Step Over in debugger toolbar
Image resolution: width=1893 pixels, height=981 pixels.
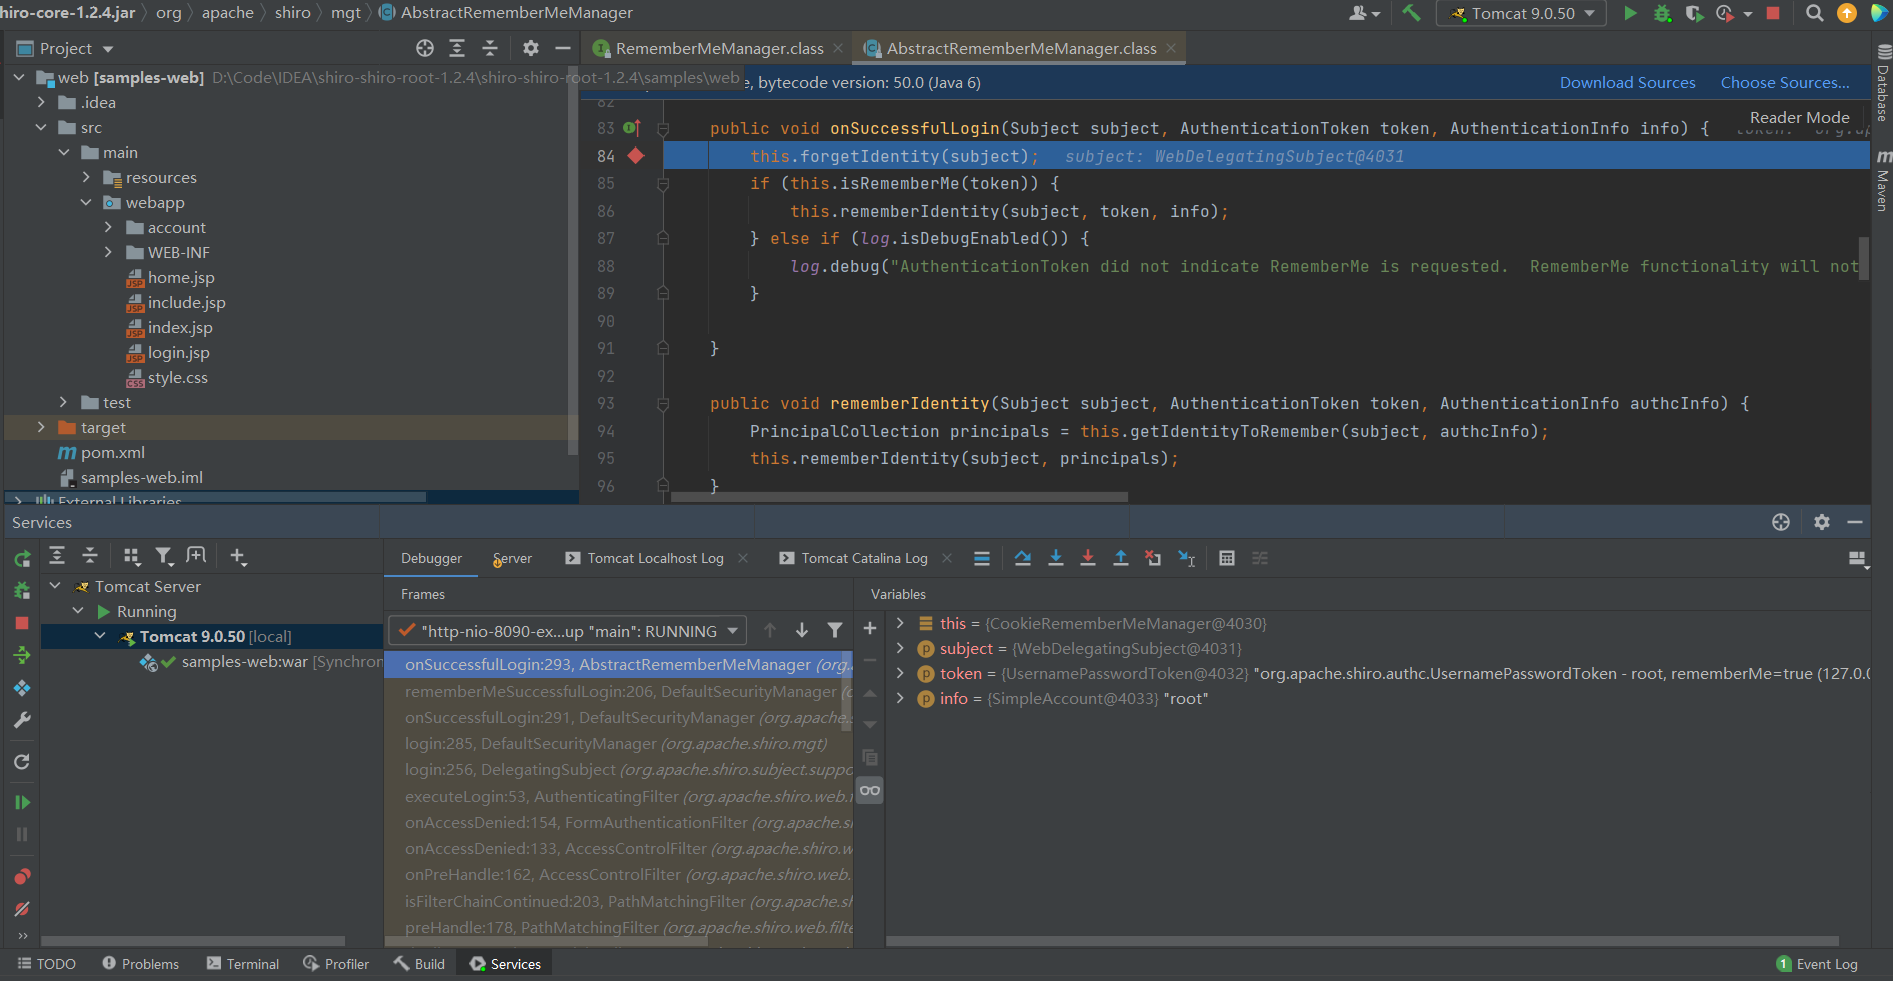coord(1023,558)
